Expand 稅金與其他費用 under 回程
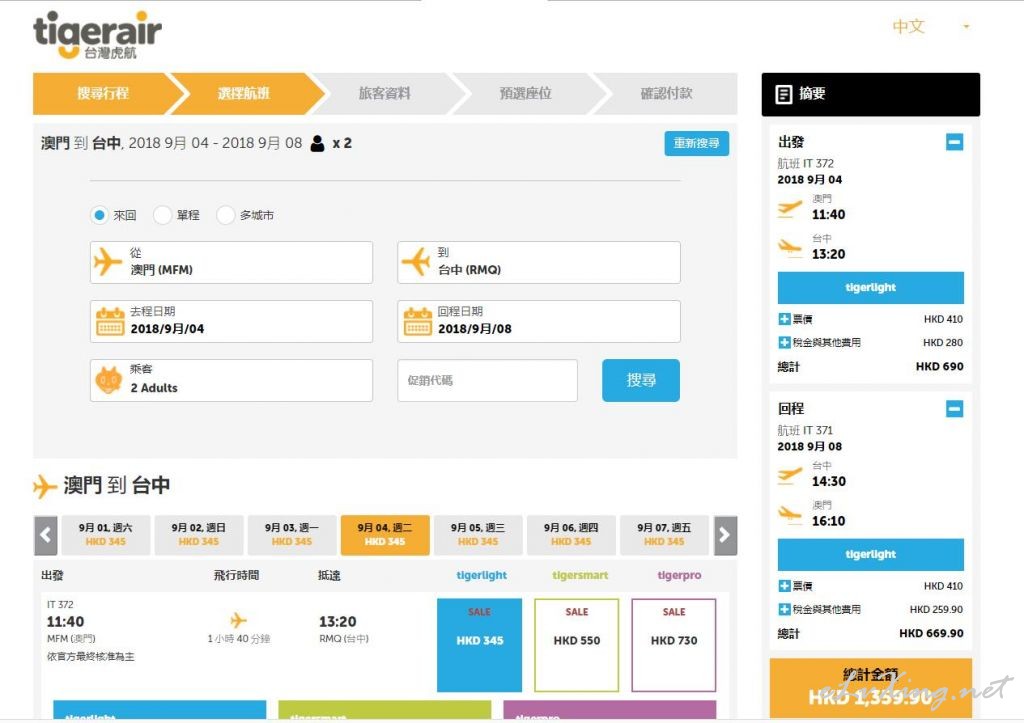 (x=784, y=609)
